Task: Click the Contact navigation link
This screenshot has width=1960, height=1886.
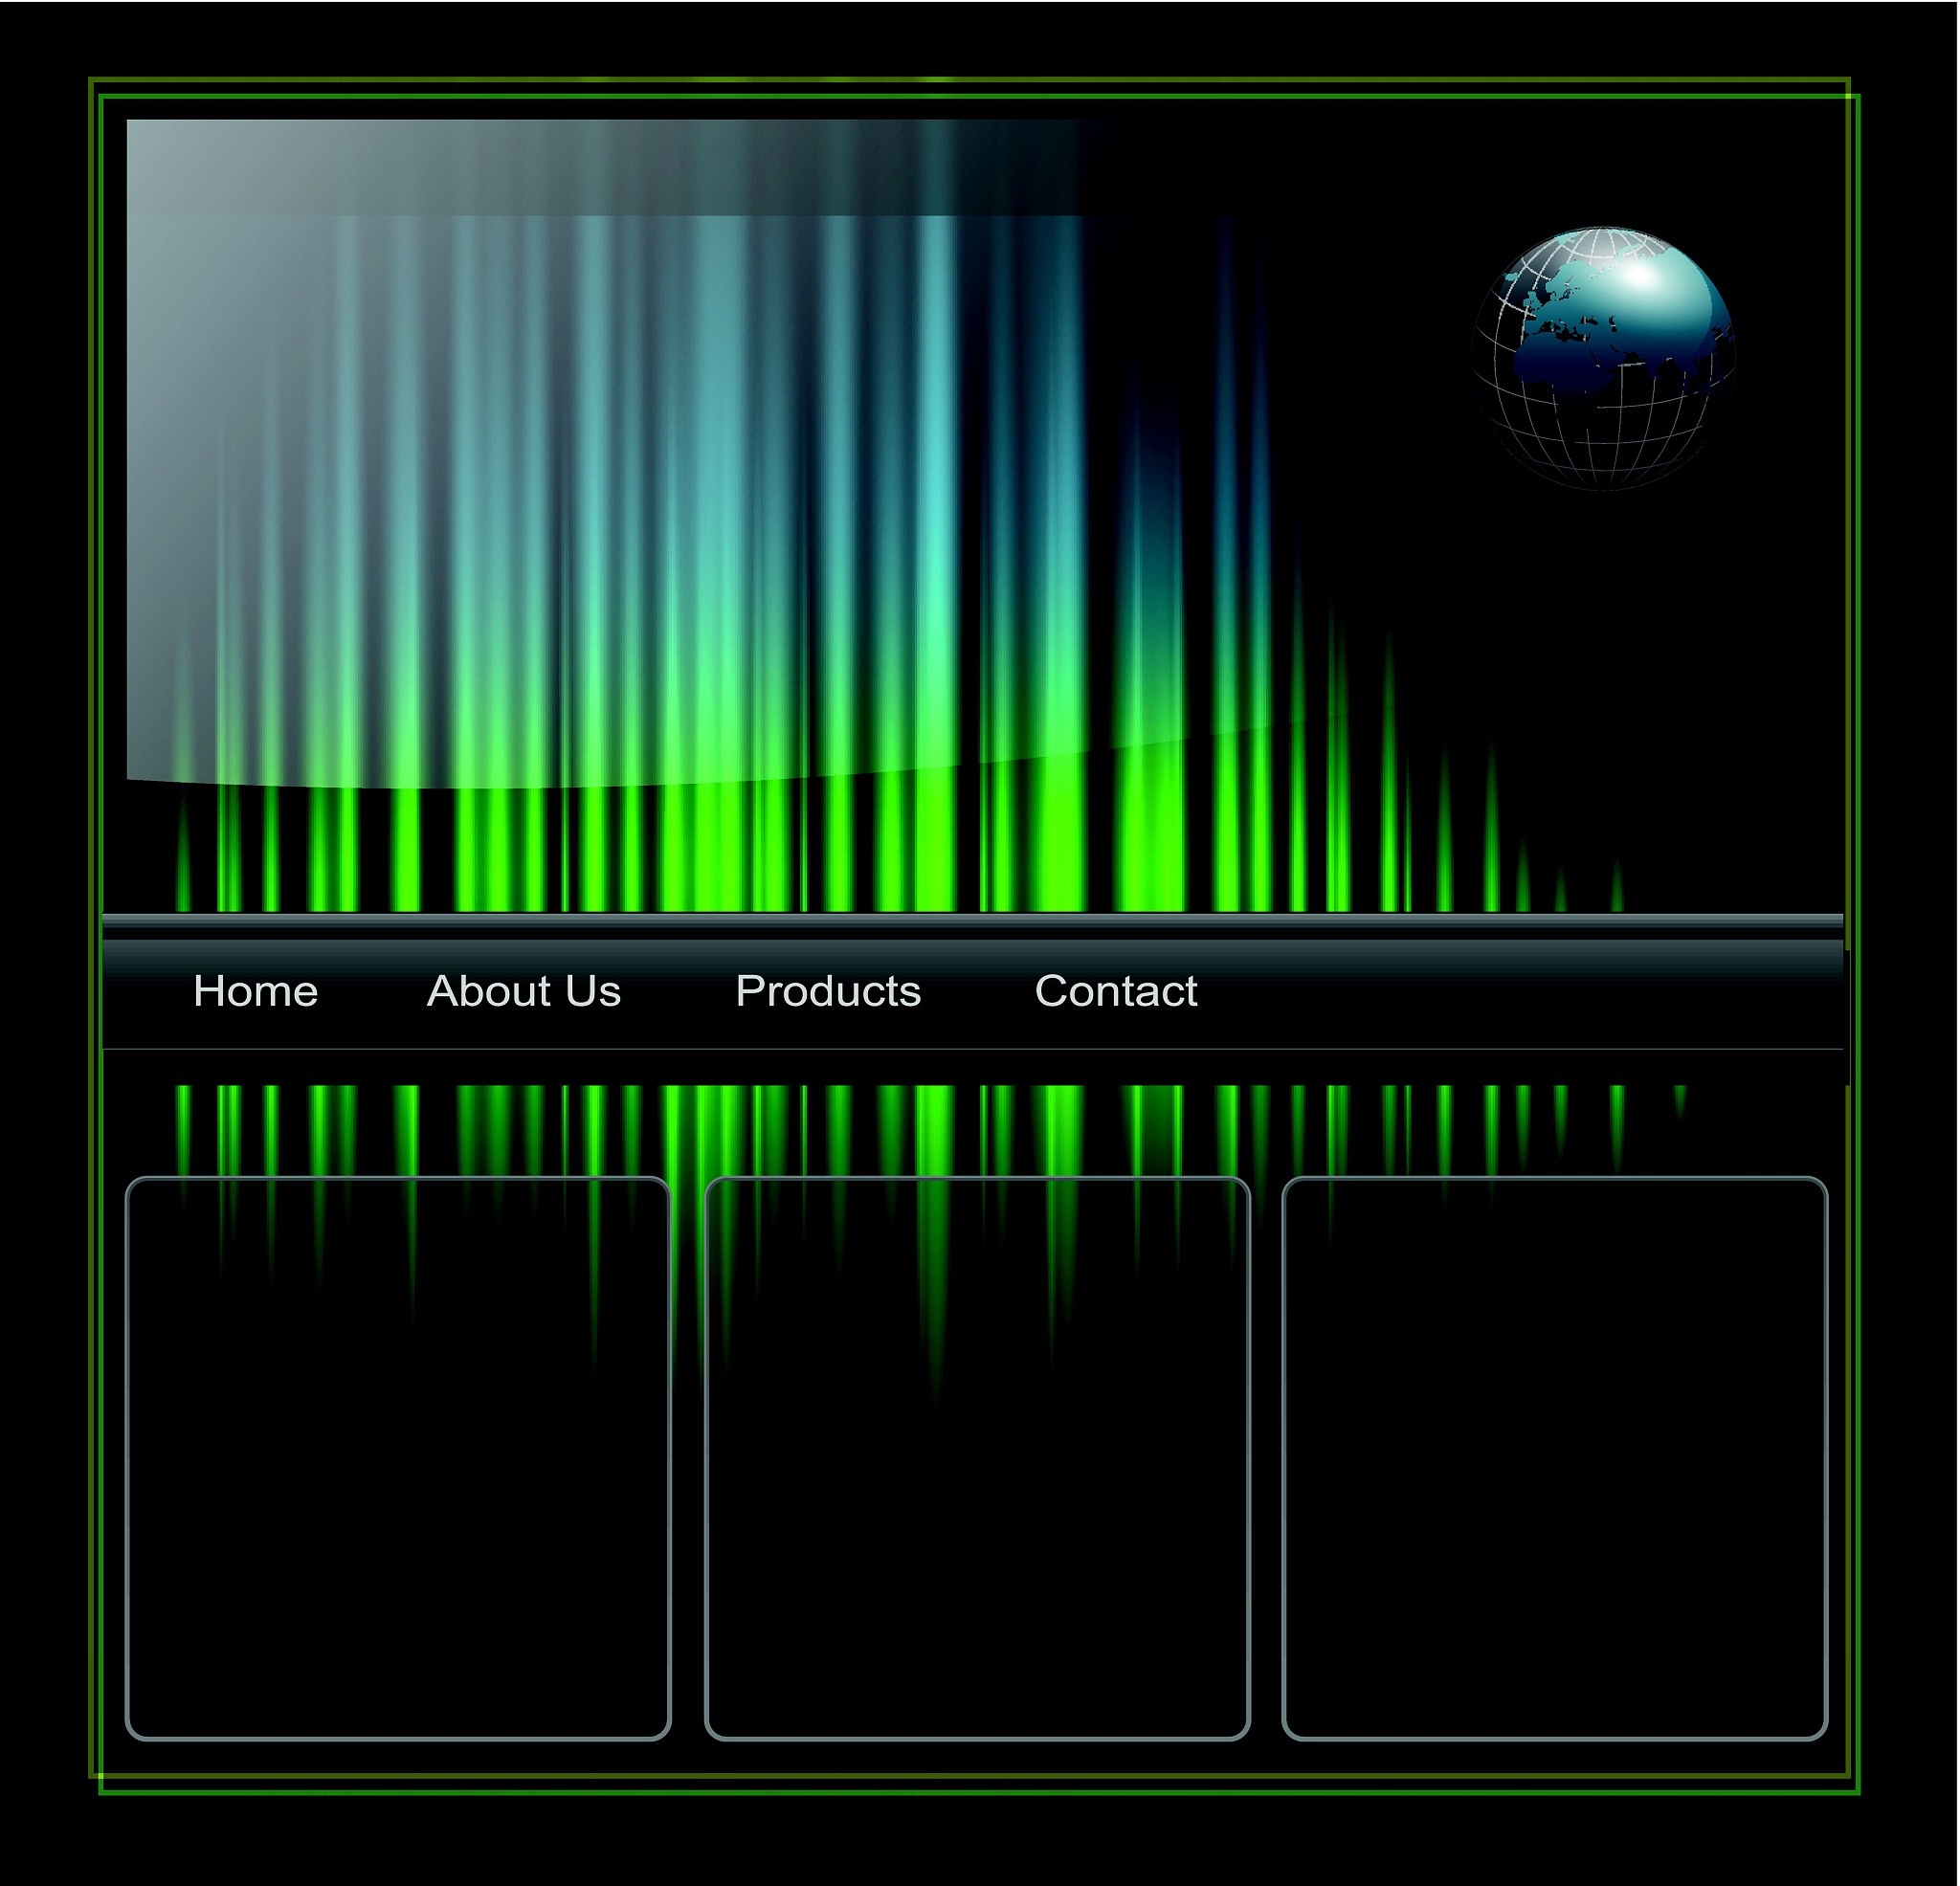Action: coord(1115,991)
